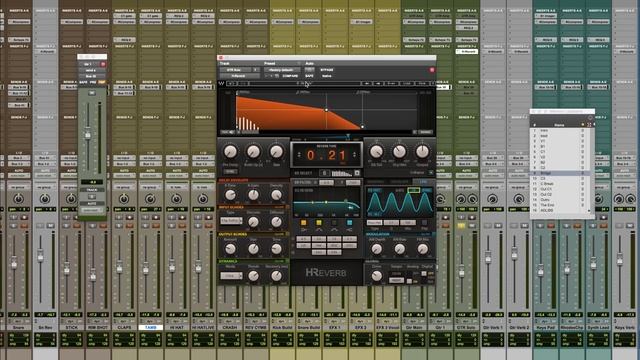Open the H-Reverb insert selector dropdown

[239, 76]
